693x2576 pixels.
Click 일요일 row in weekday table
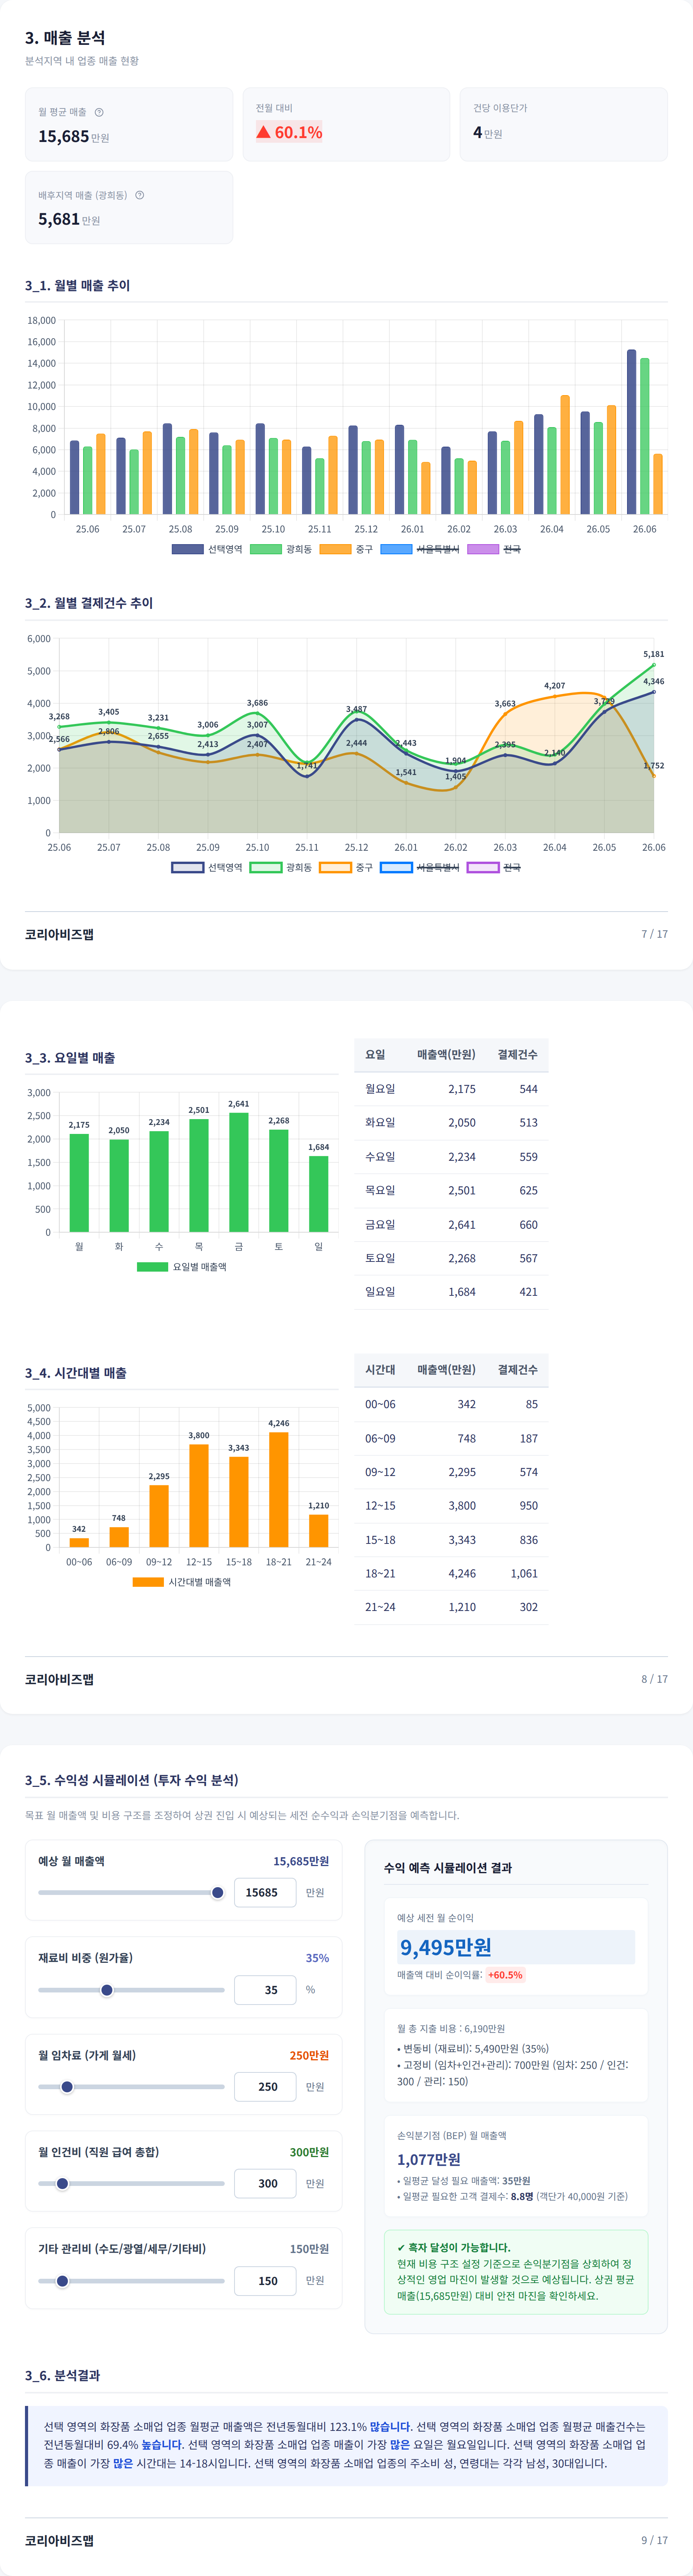(451, 1292)
